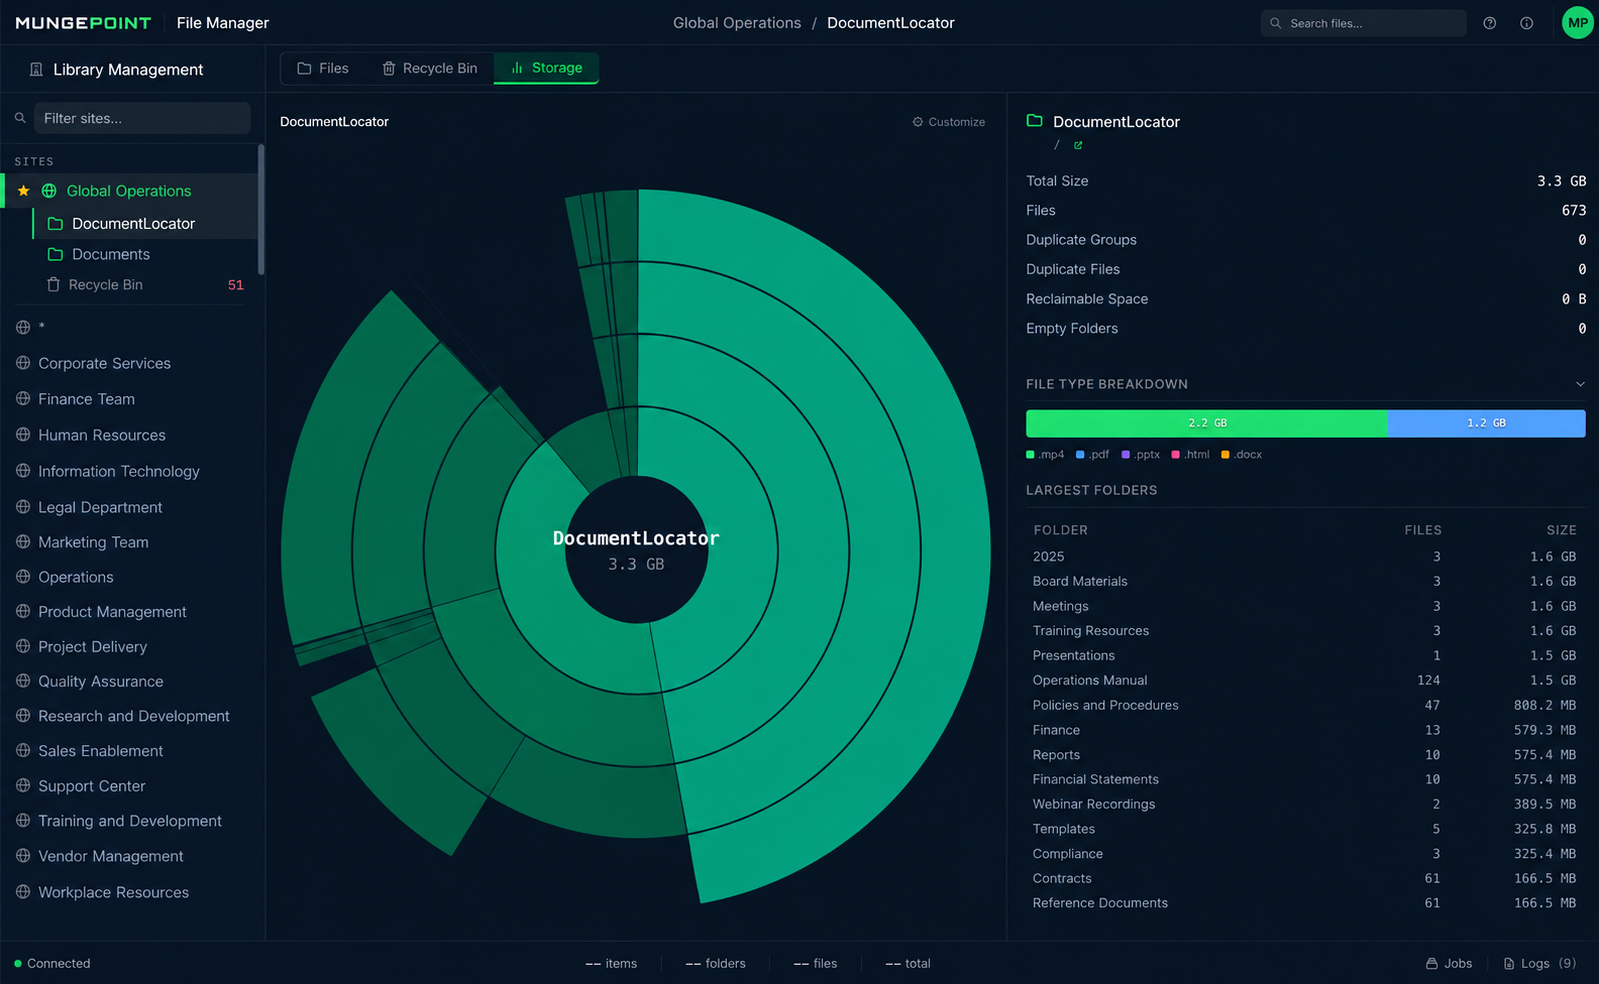Click the folder icon next to Documents
Viewport: 1599px width, 984px height.
(55, 254)
